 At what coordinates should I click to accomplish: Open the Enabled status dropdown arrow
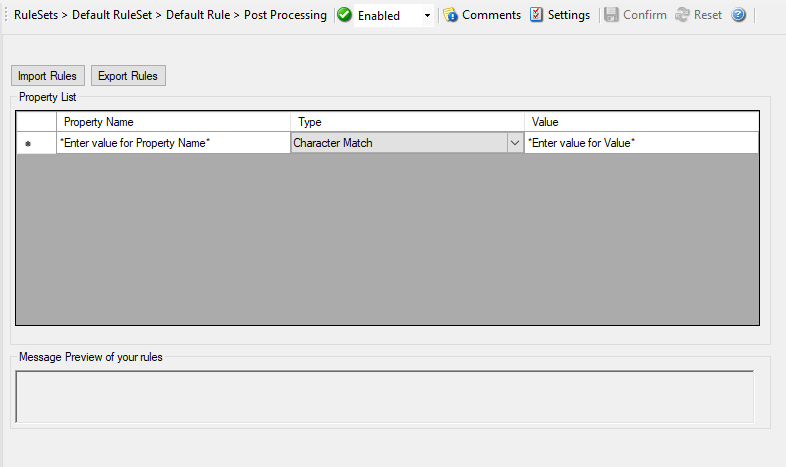click(427, 16)
